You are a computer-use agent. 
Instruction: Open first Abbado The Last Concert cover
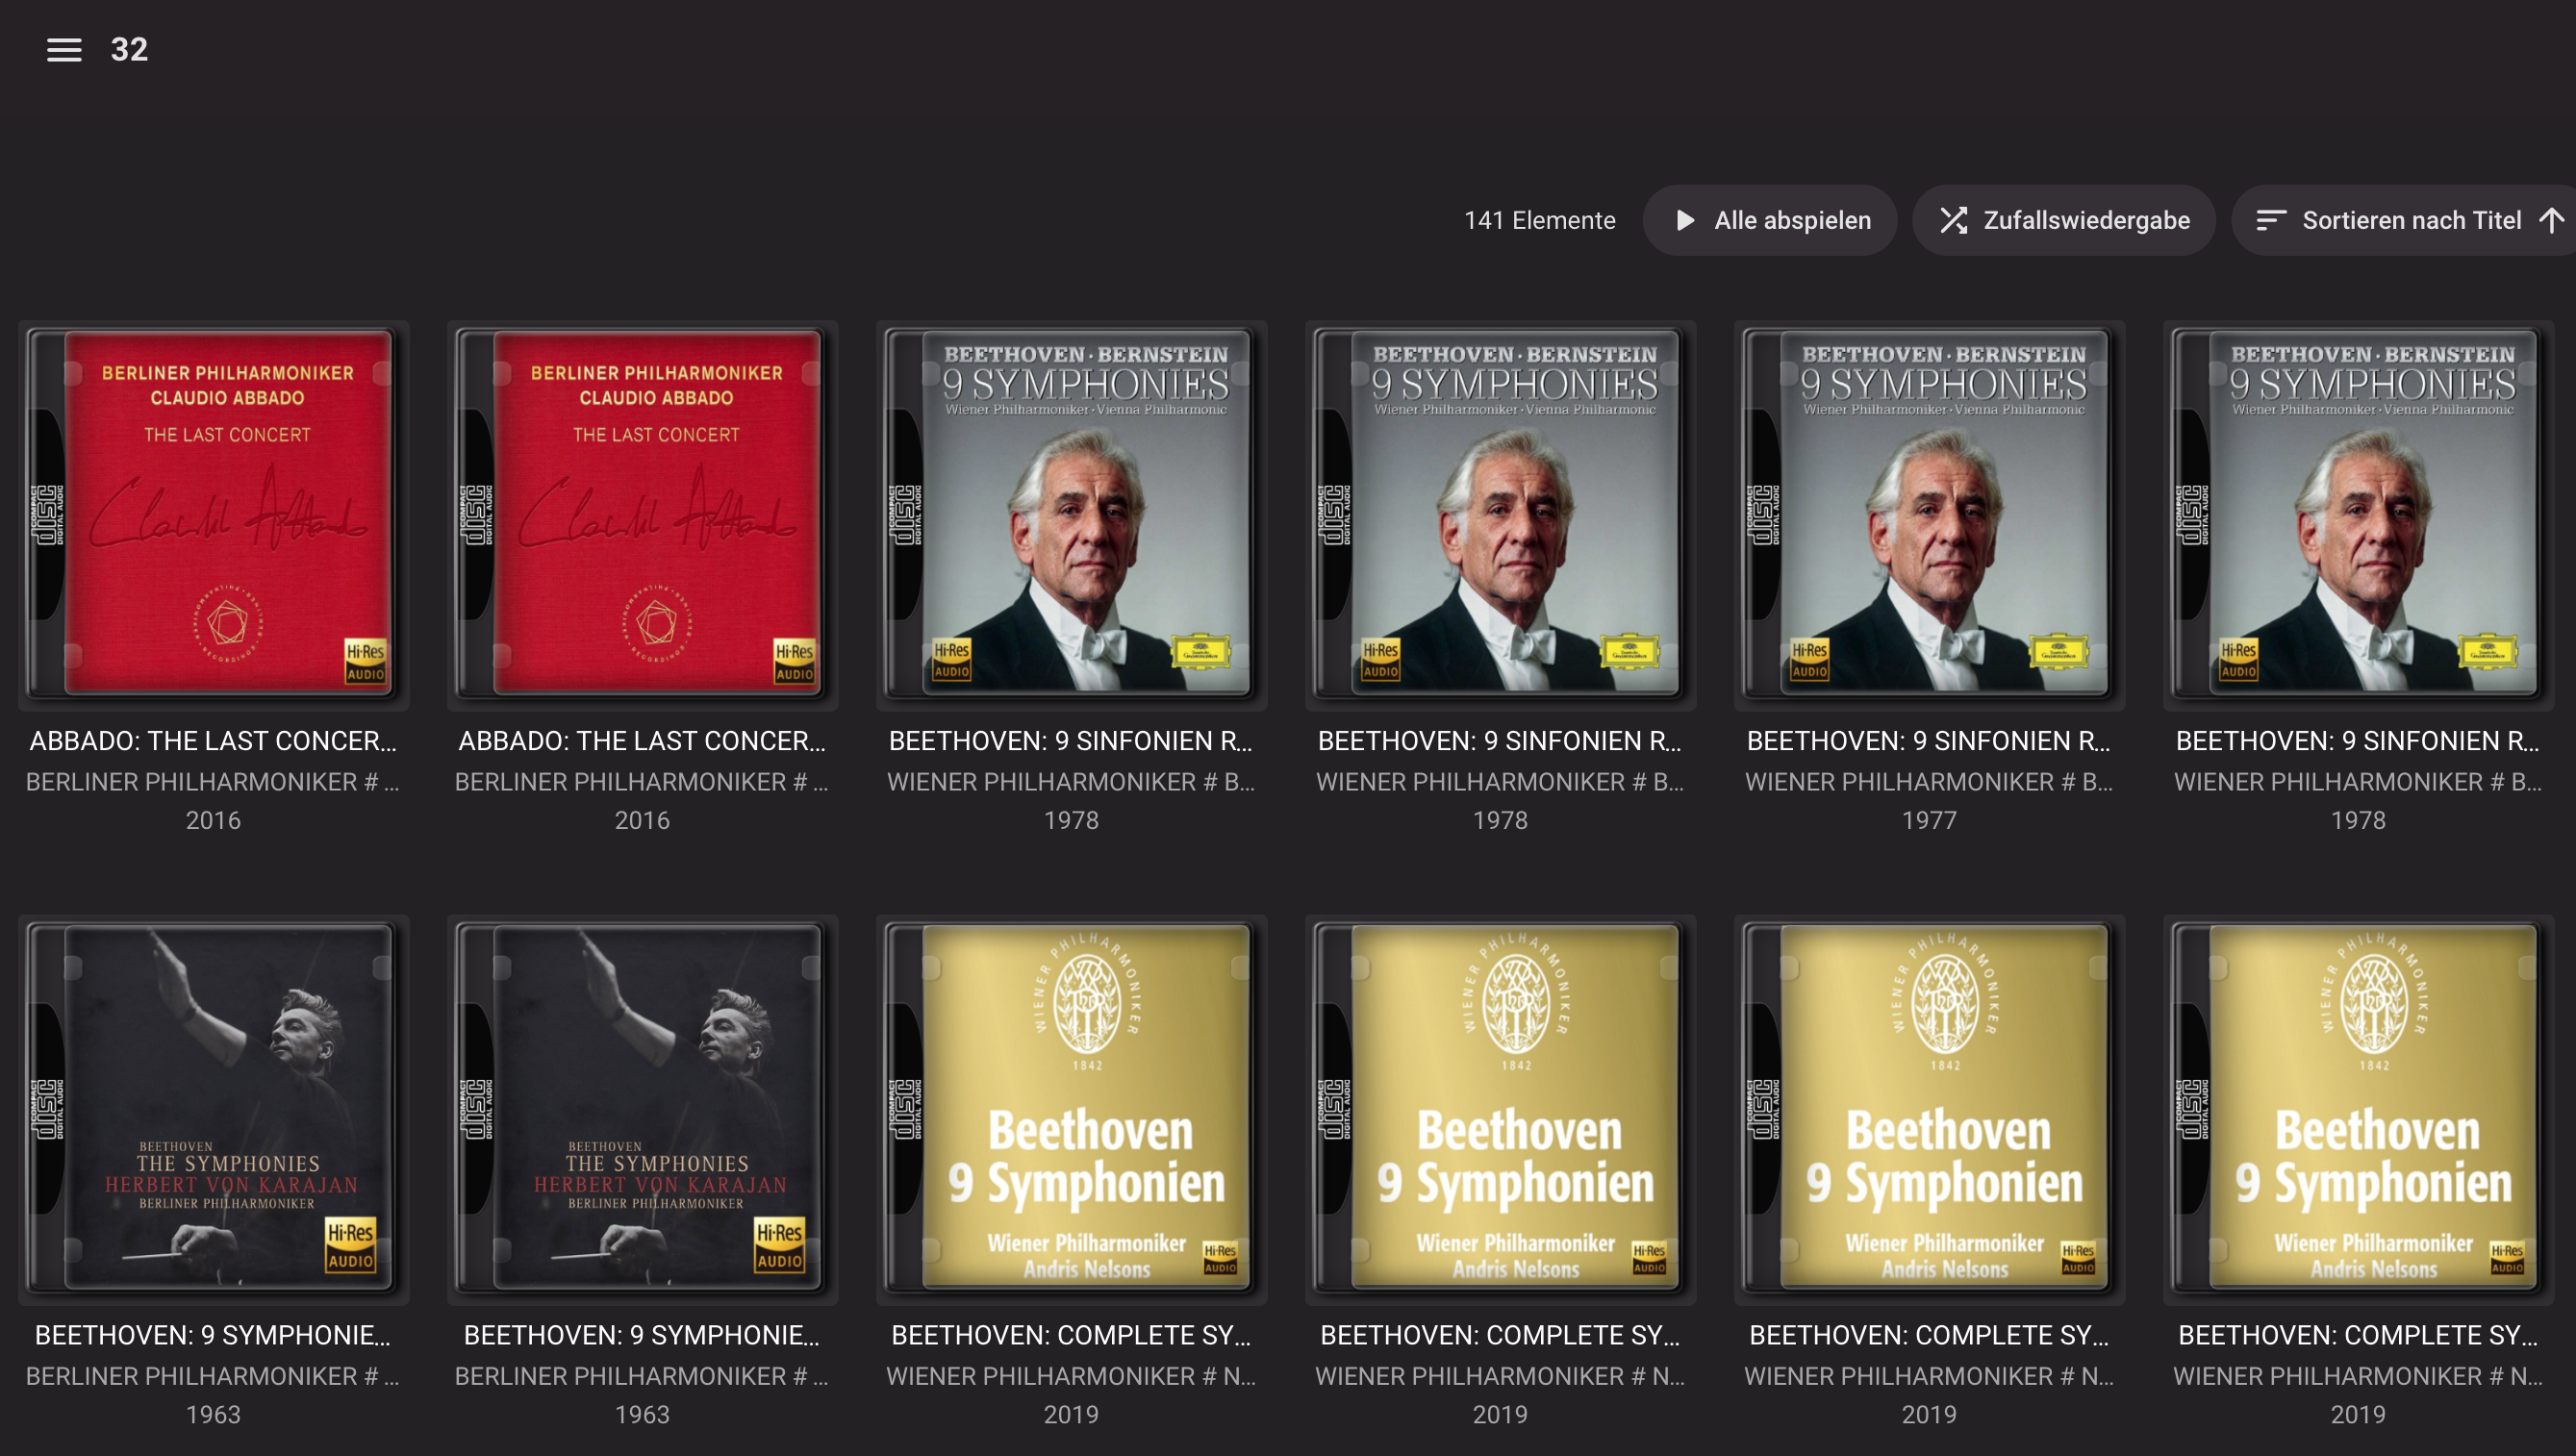[213, 513]
